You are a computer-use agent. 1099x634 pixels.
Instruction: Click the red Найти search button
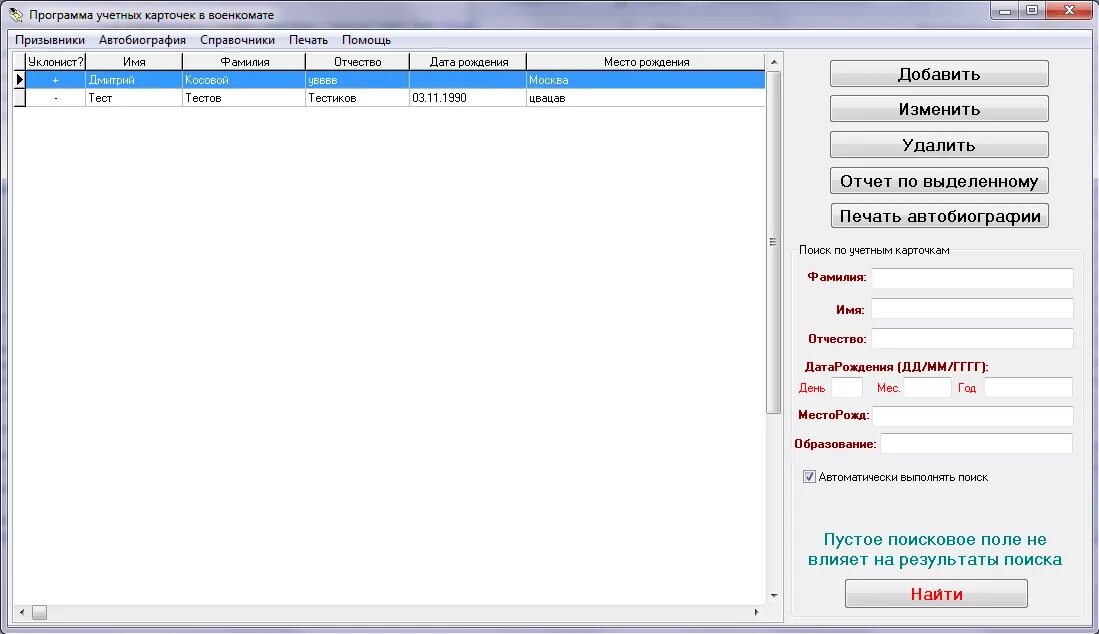[x=936, y=593]
